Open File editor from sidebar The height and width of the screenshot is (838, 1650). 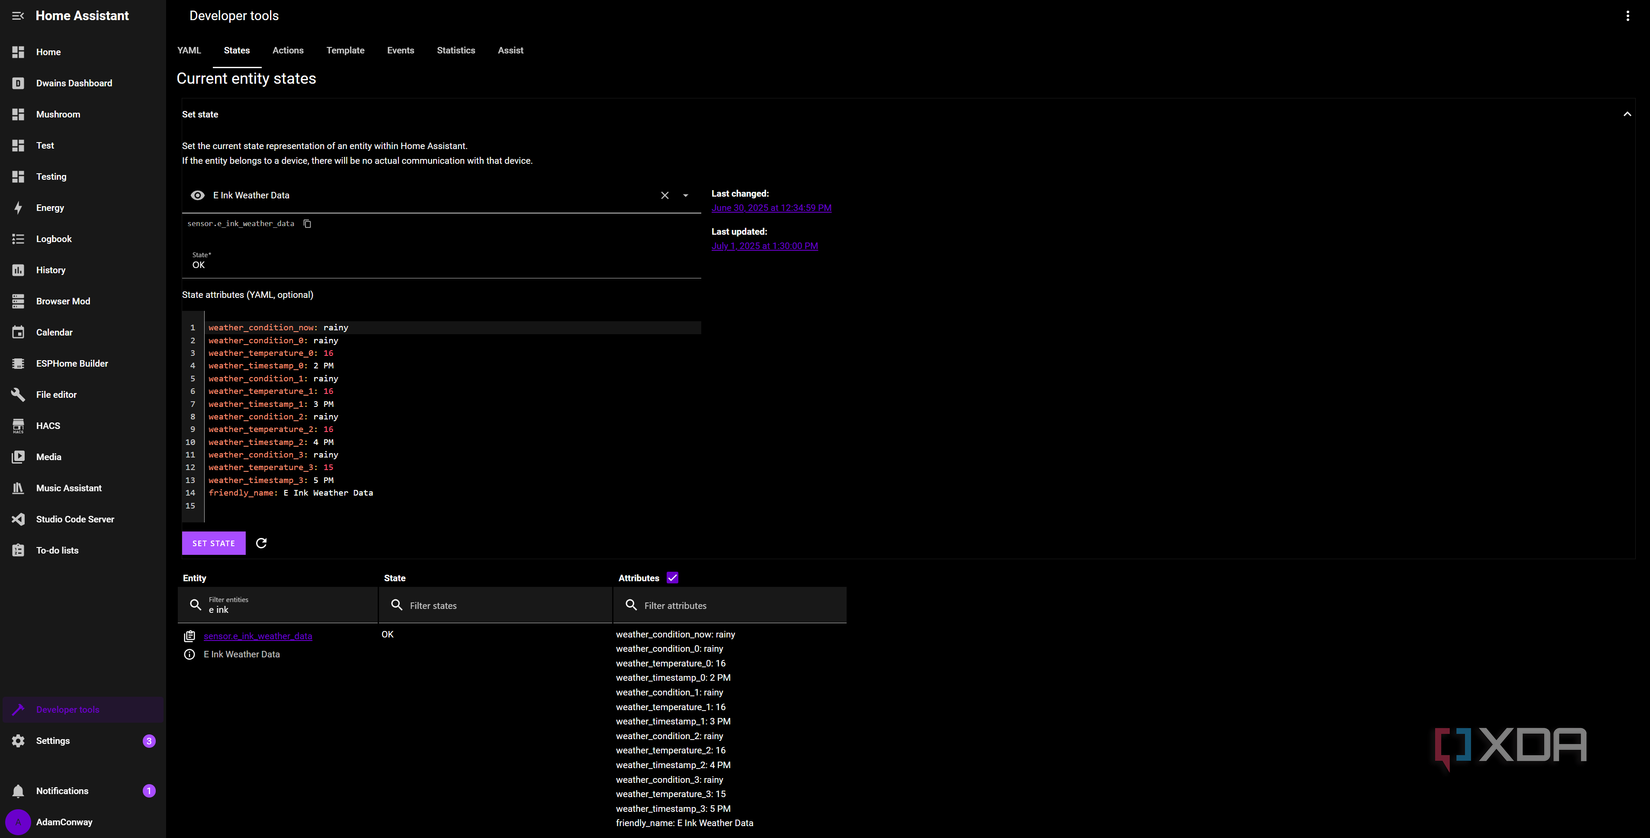(83, 395)
